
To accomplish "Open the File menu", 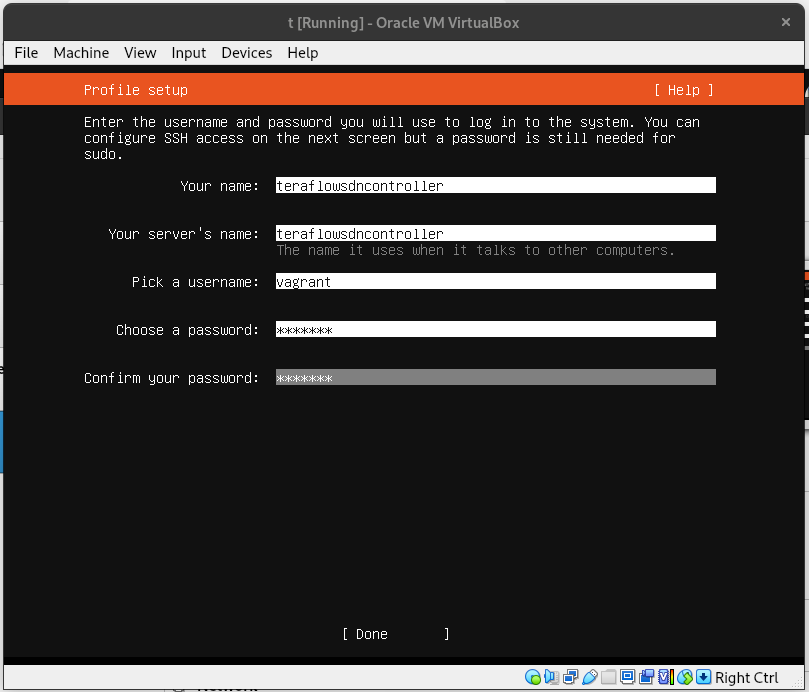I will pos(25,53).
